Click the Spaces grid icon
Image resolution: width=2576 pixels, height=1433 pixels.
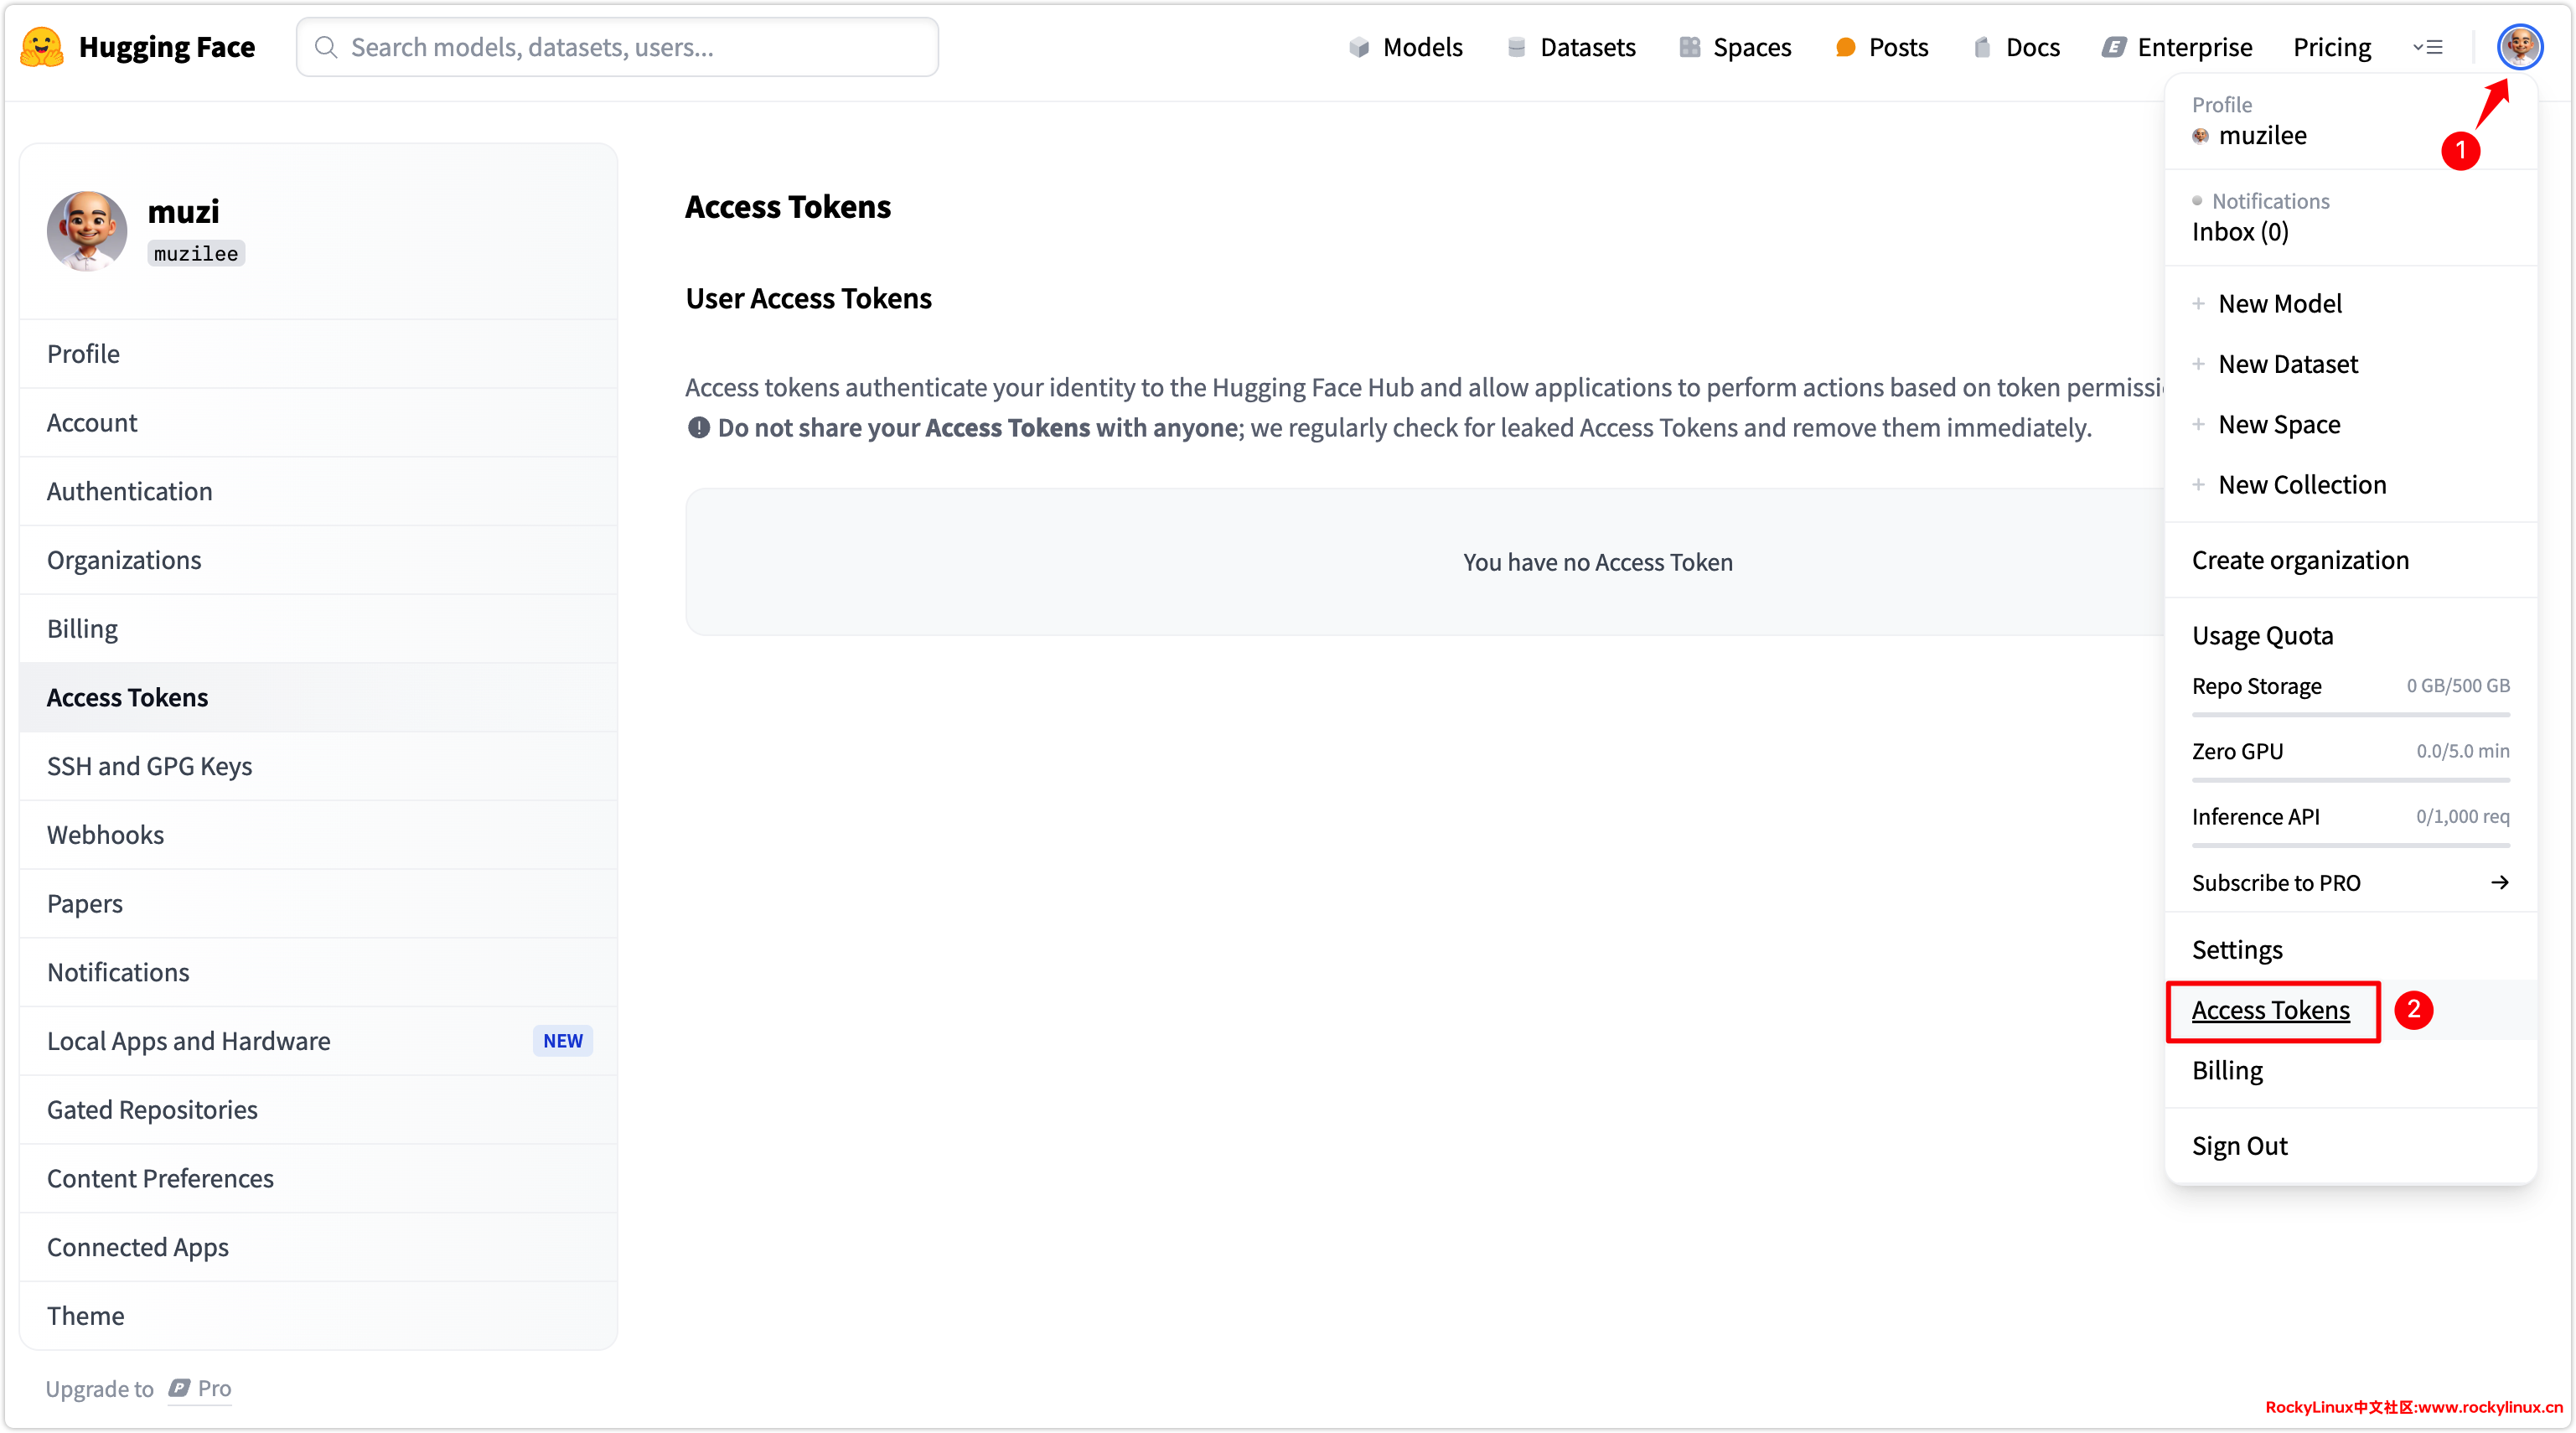click(1689, 47)
